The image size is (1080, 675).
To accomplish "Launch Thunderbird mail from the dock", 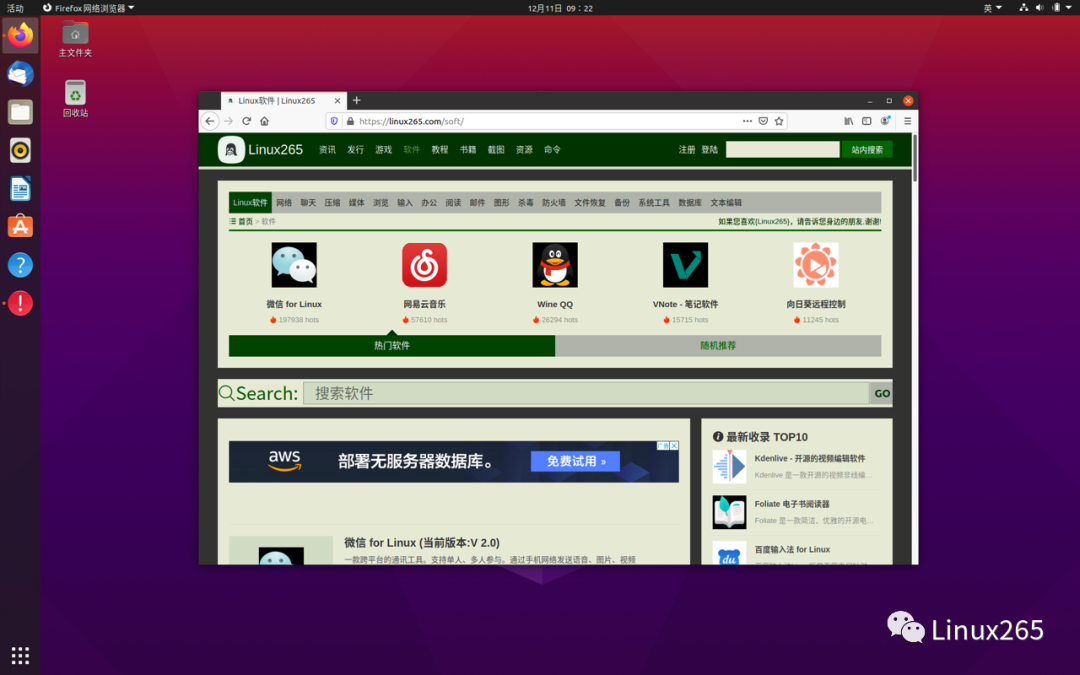I will click(x=20, y=74).
